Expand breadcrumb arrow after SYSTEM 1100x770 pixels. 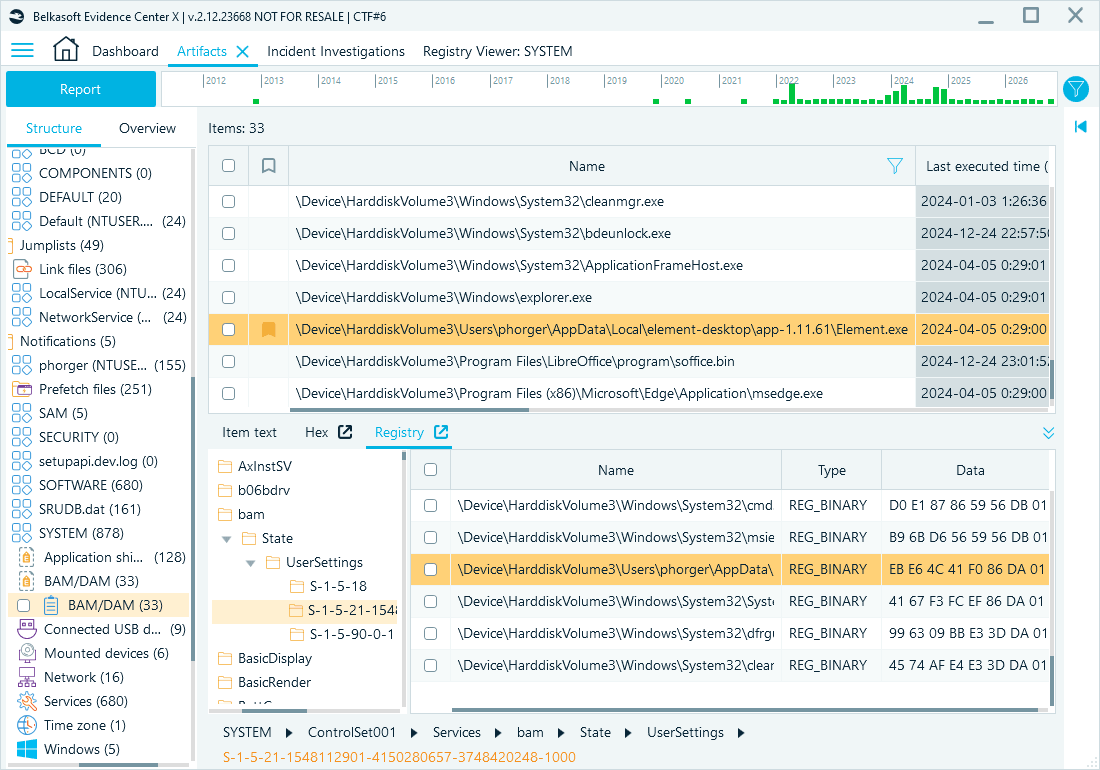point(288,733)
